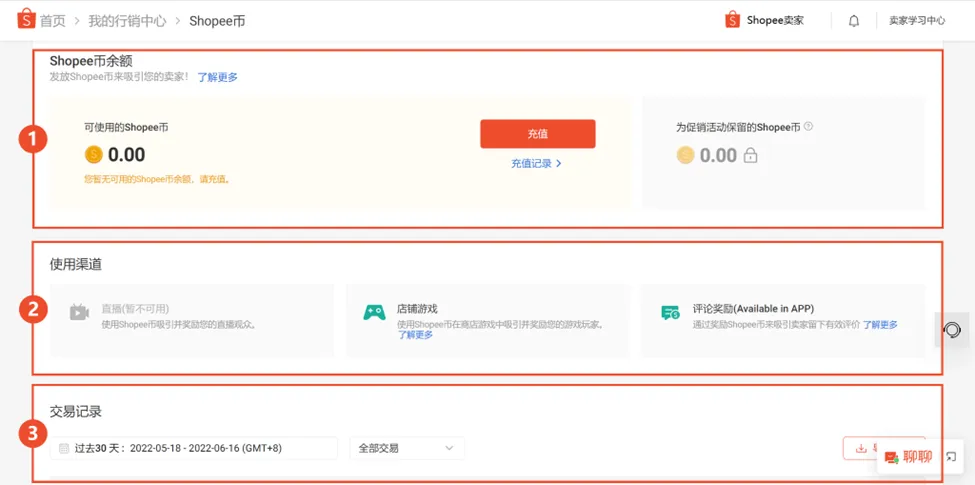The width and height of the screenshot is (975, 485).
Task: Click the 可使用的Shopee币 label
Action: click(x=126, y=127)
